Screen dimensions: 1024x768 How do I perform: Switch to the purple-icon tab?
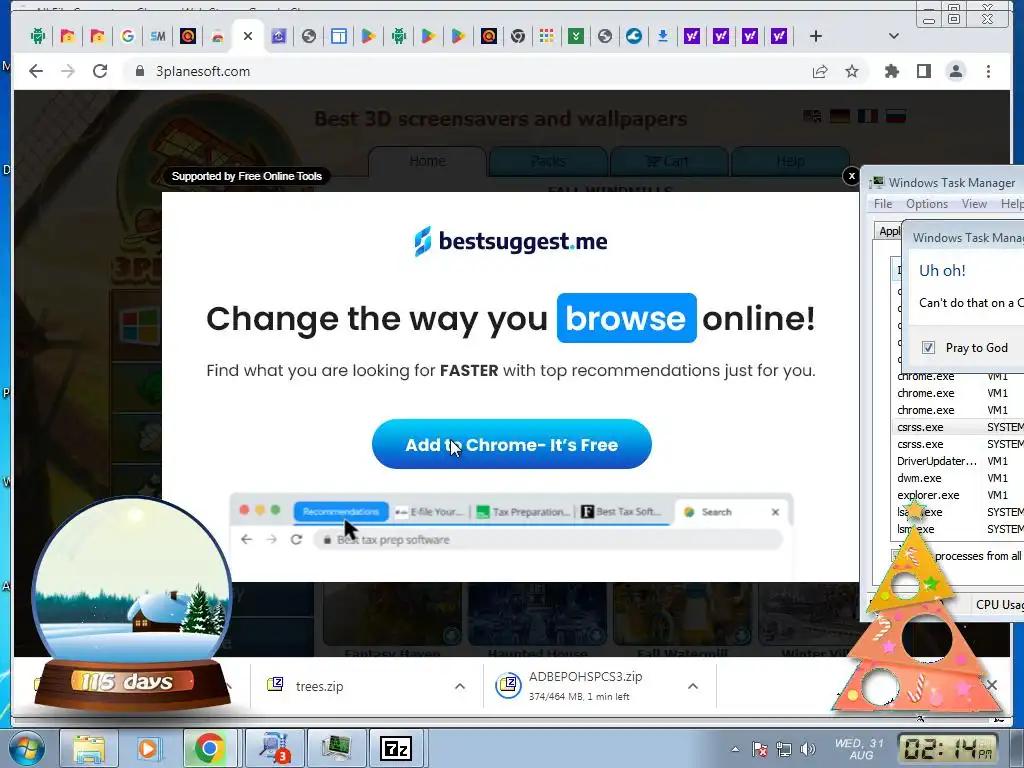pyautogui.click(x=279, y=36)
